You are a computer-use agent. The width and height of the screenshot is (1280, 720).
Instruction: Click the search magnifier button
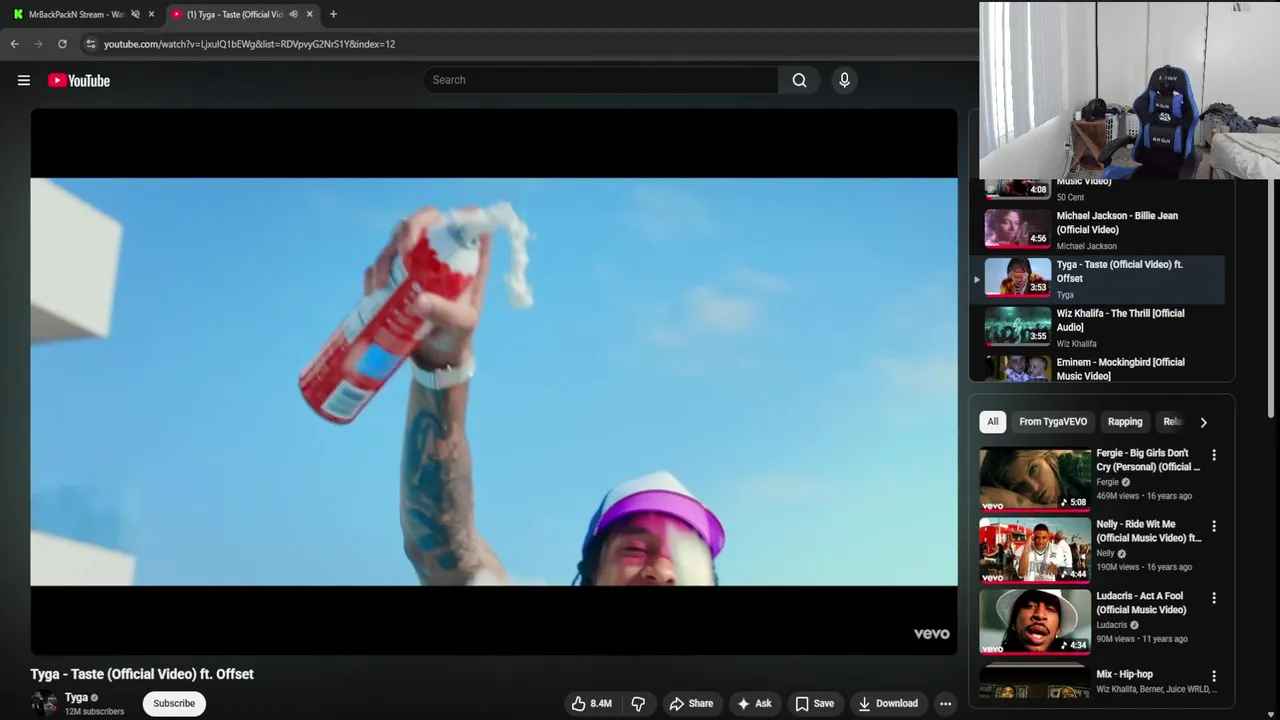799,80
